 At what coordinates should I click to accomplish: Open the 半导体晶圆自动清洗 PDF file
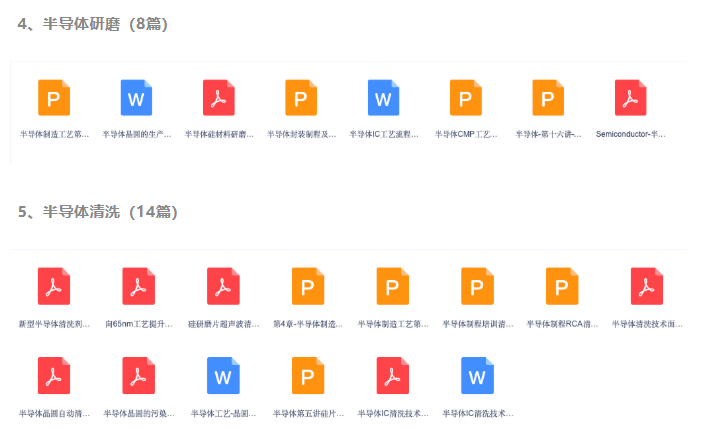coord(54,374)
